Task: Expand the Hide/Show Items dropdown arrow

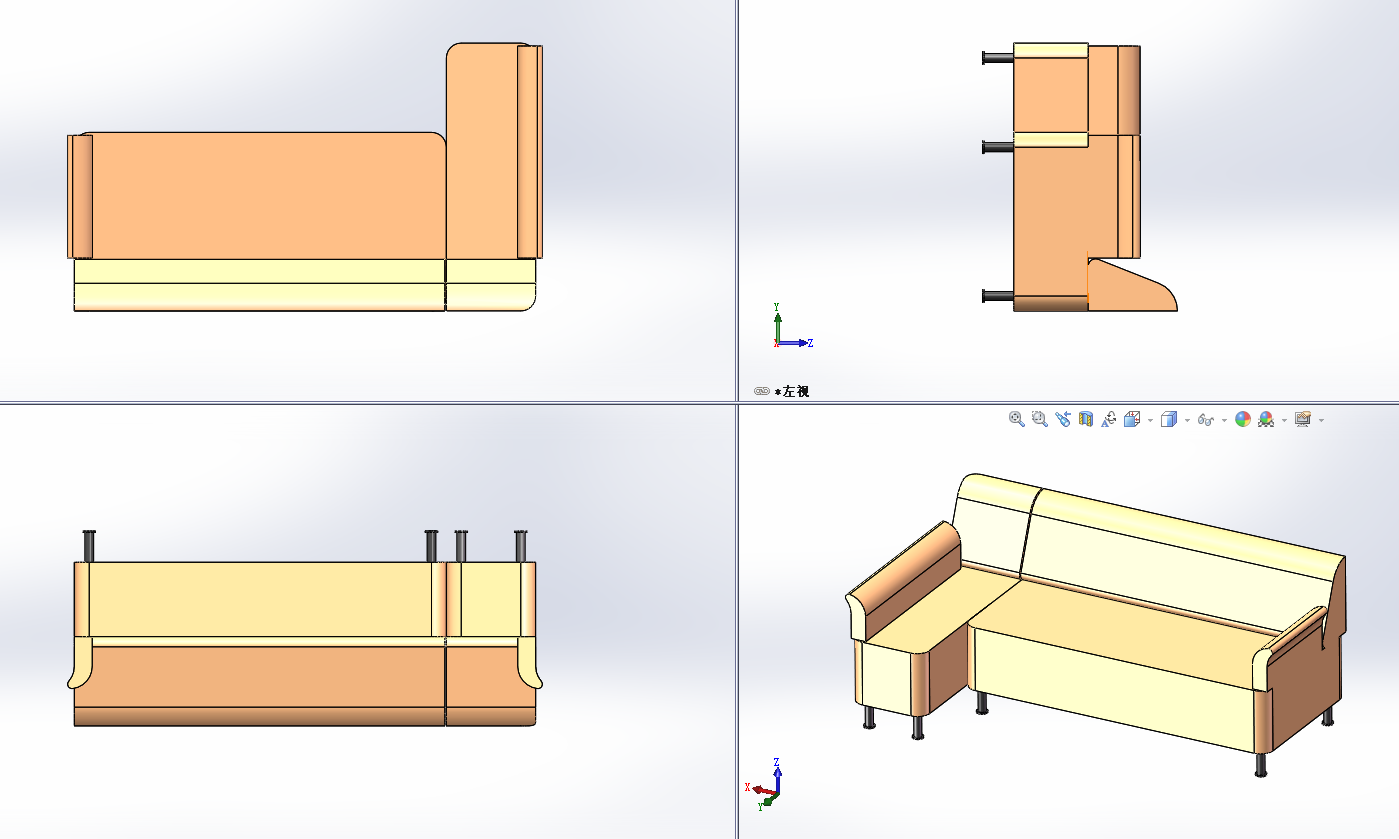Action: (1224, 420)
